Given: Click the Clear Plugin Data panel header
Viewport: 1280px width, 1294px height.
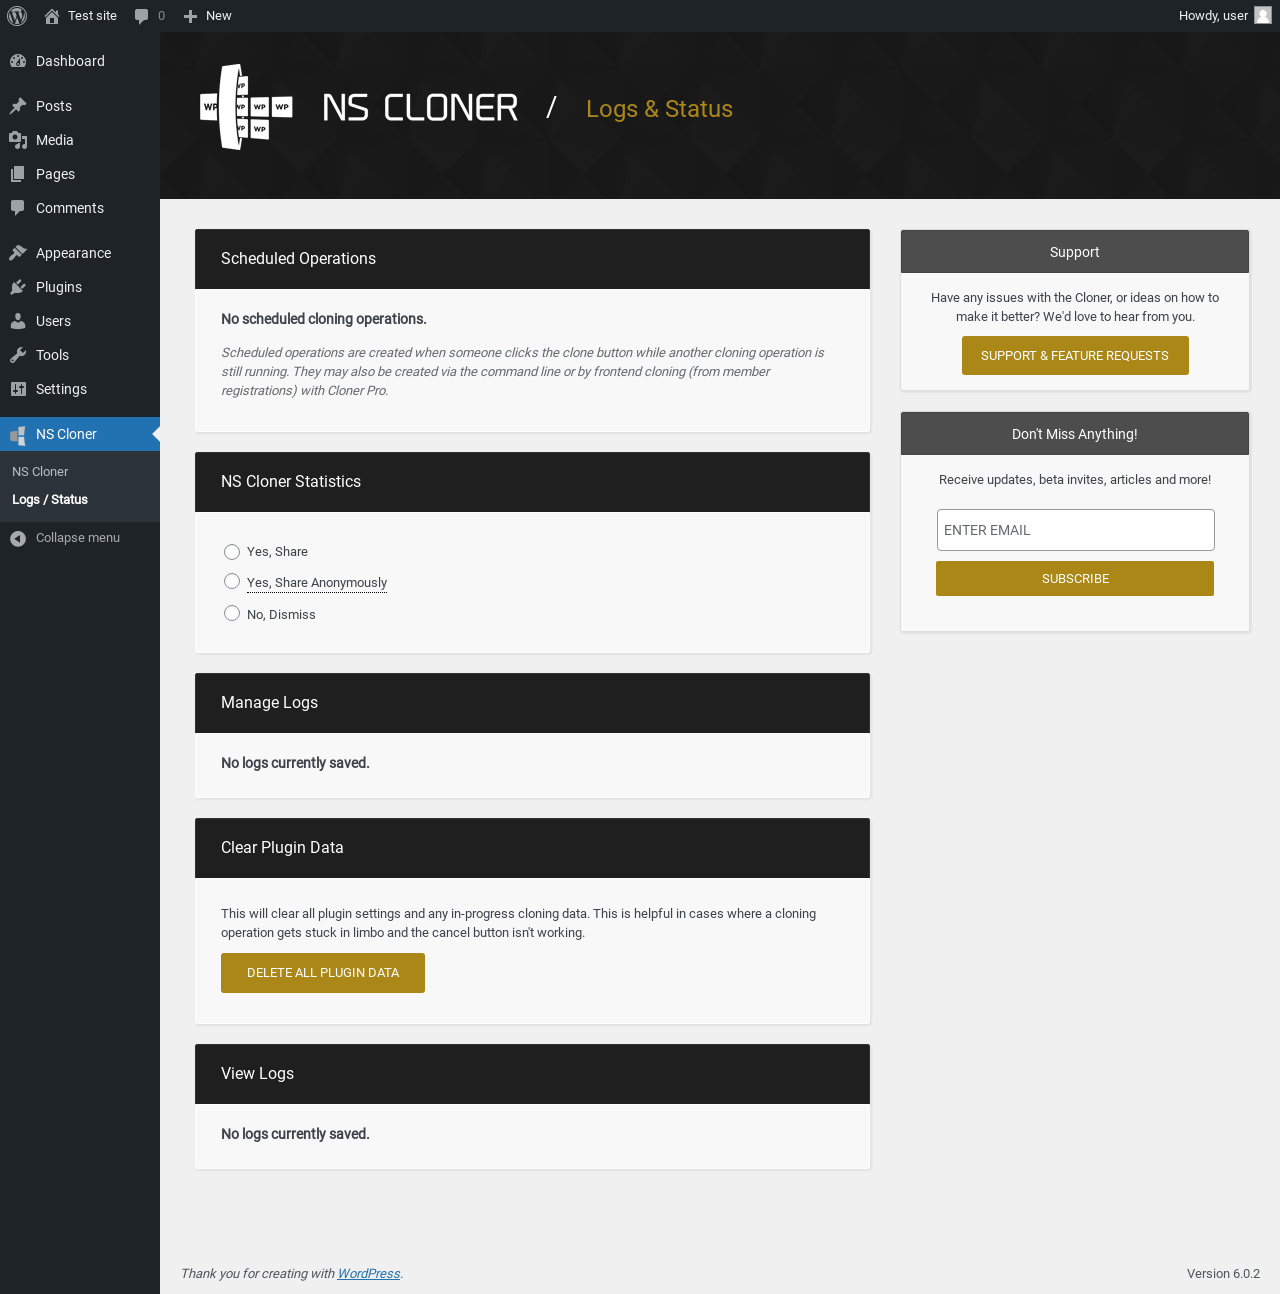Looking at the screenshot, I should click(532, 848).
